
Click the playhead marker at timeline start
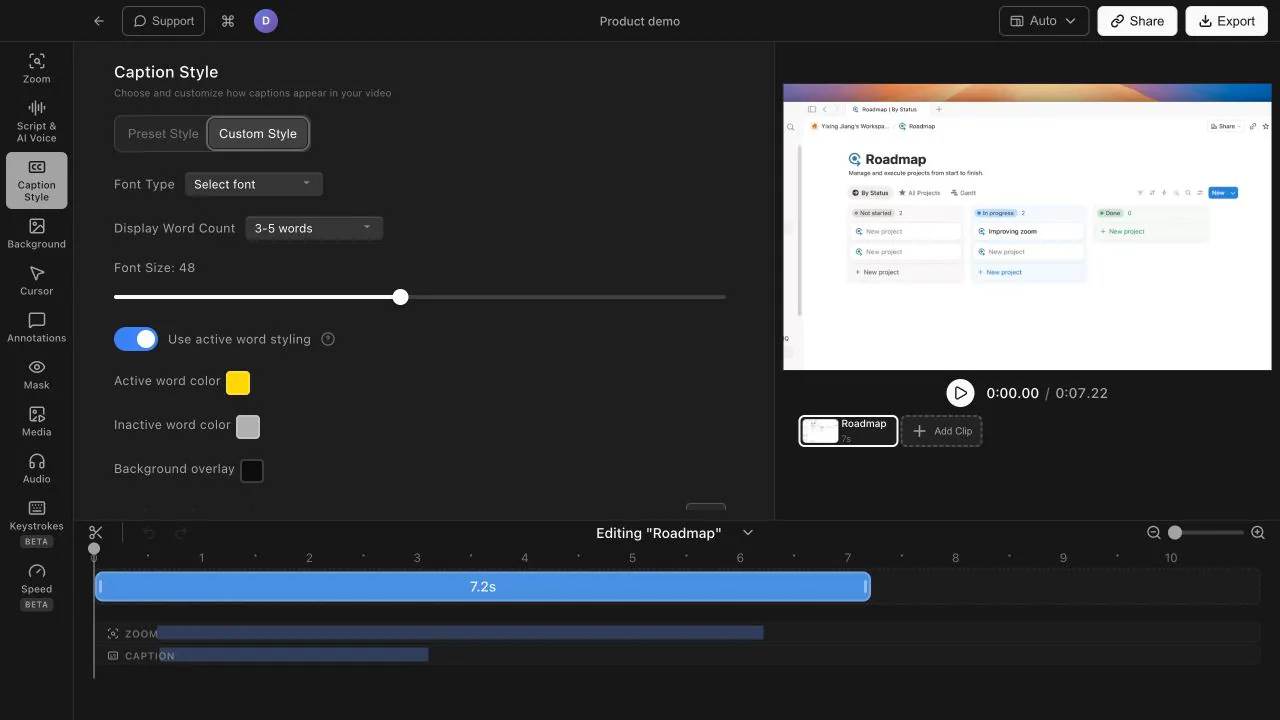coord(94,548)
